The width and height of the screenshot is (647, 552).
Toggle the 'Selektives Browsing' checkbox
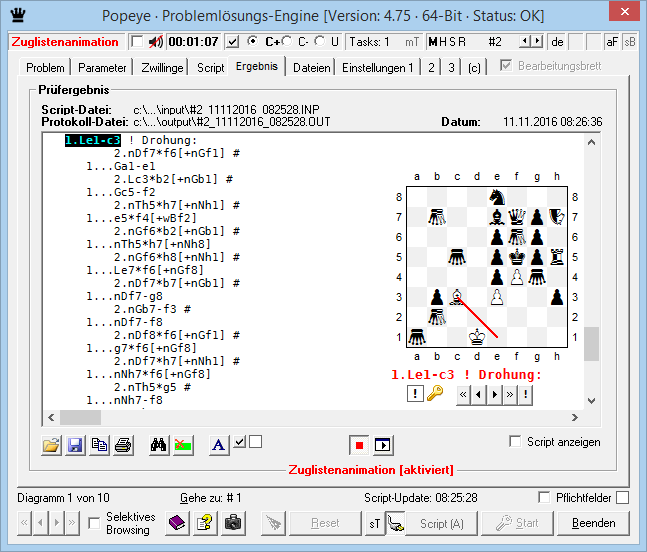[x=94, y=523]
